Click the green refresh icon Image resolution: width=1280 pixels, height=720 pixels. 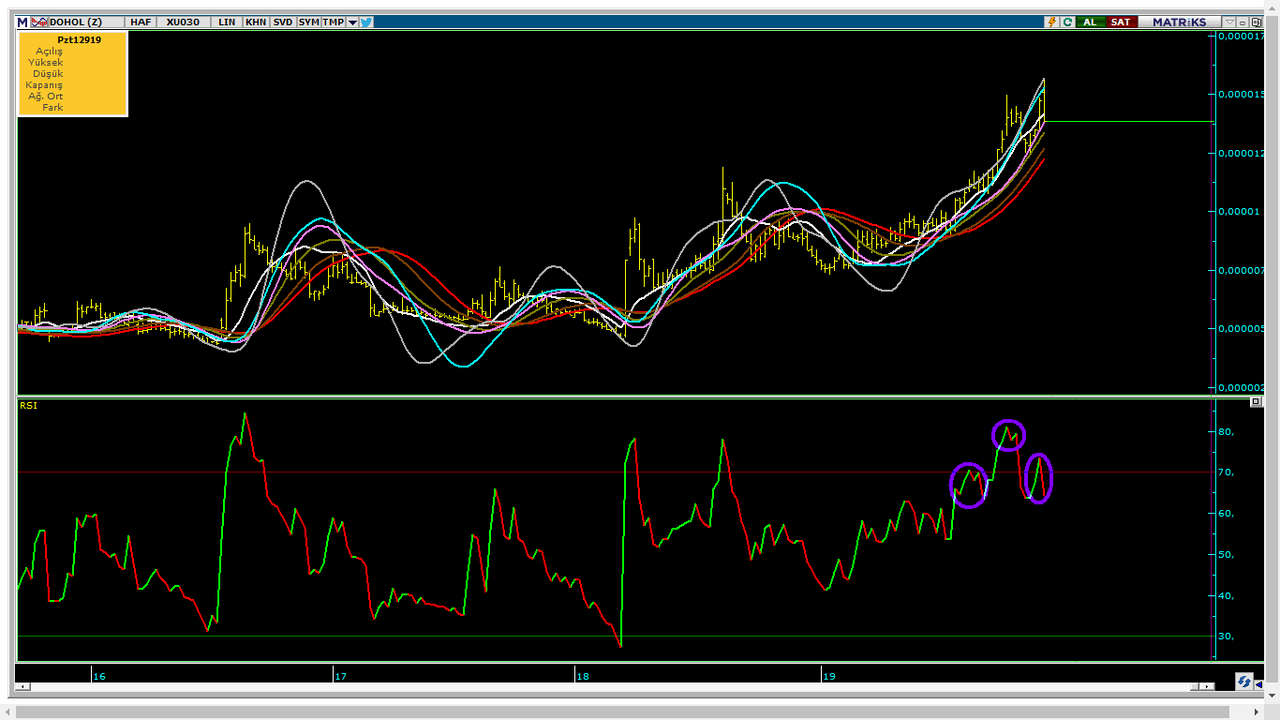tap(1067, 22)
